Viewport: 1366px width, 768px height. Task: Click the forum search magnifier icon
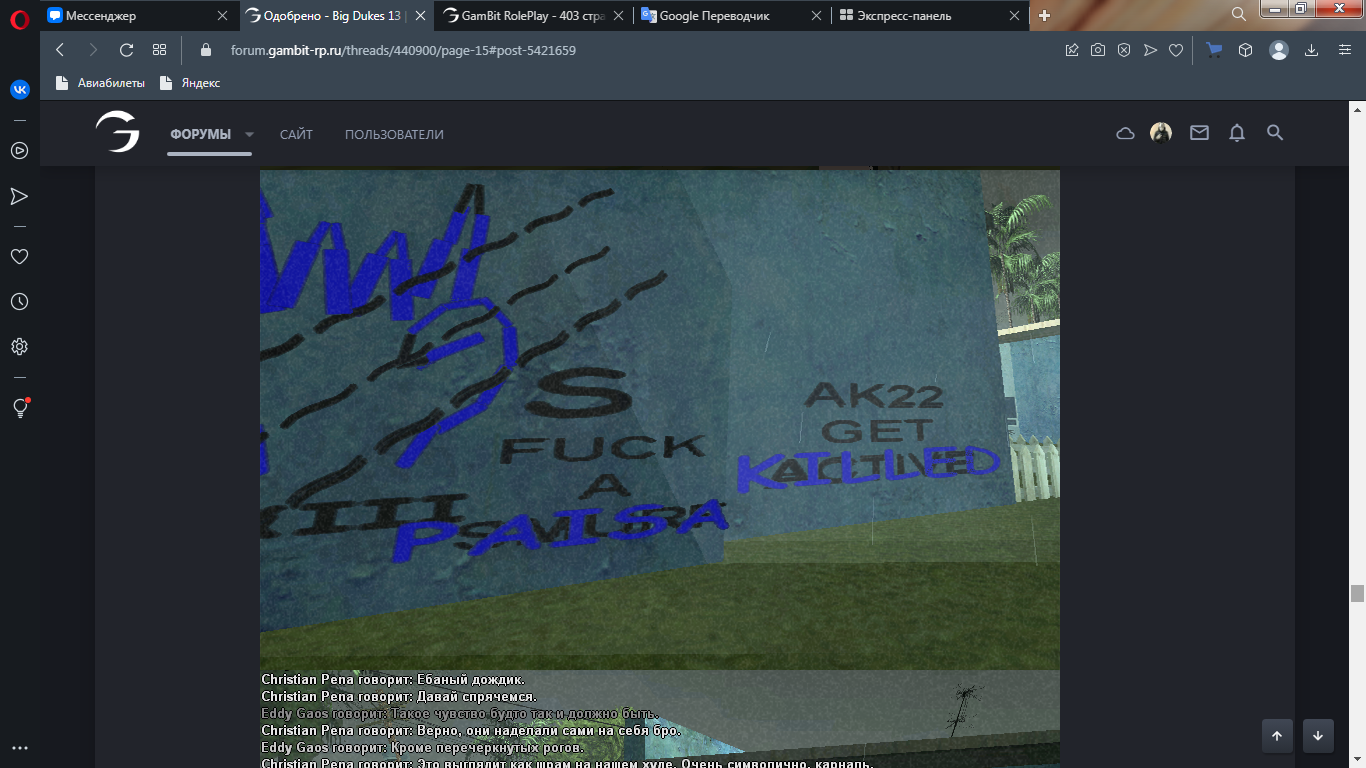click(1275, 133)
